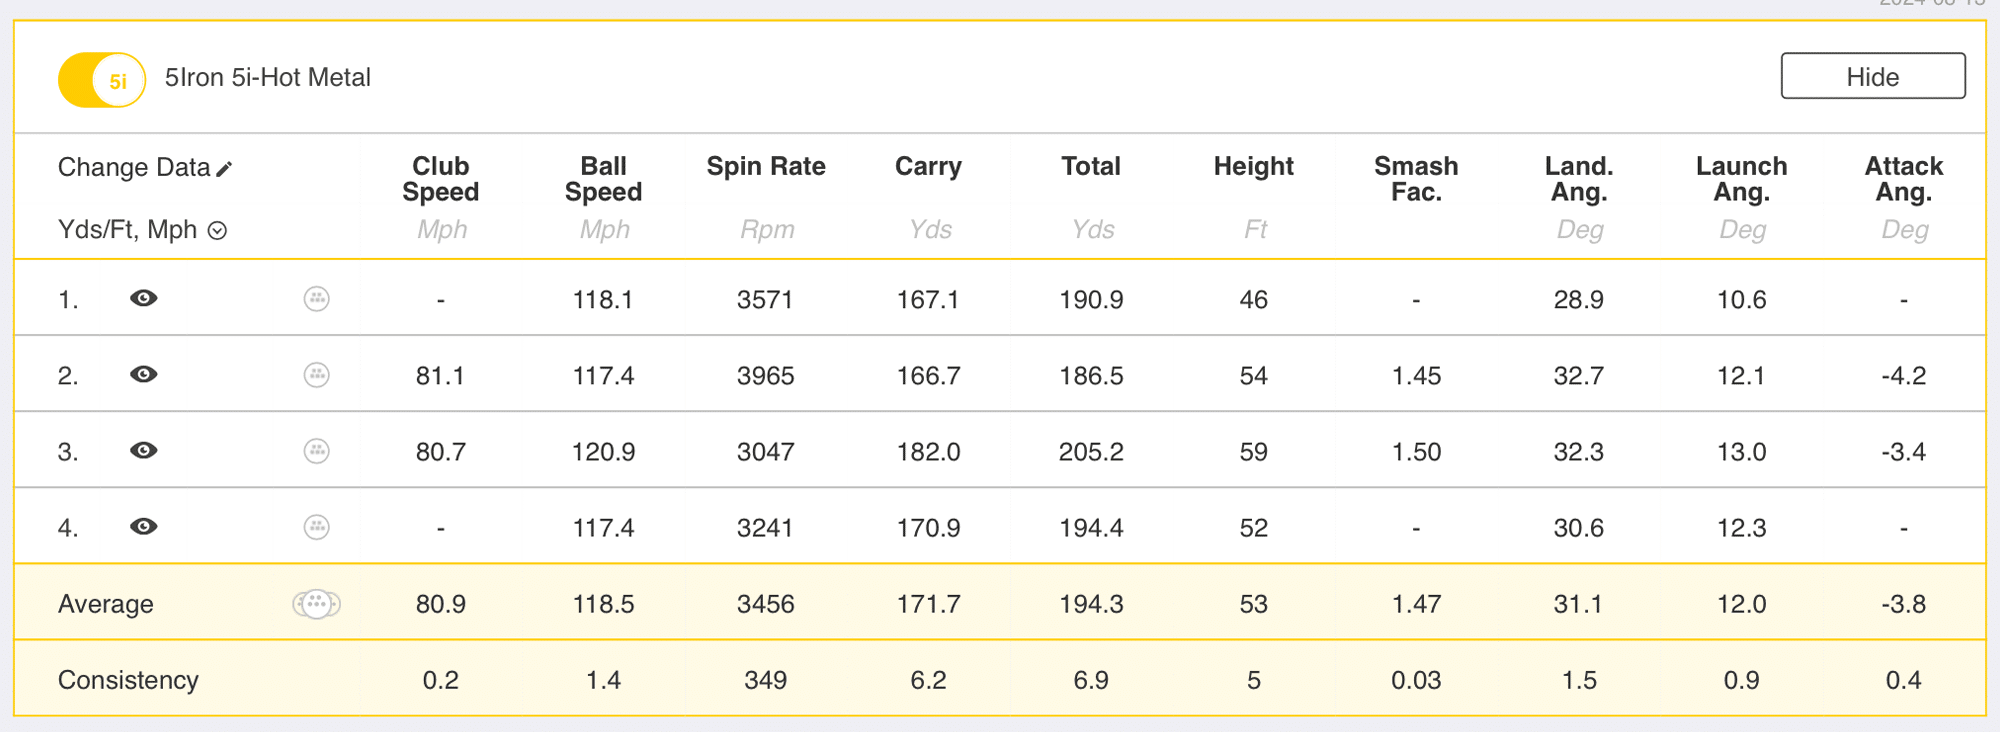Image resolution: width=2000 pixels, height=732 pixels.
Task: Click the golf ball icon on shot 4
Action: coord(316,527)
